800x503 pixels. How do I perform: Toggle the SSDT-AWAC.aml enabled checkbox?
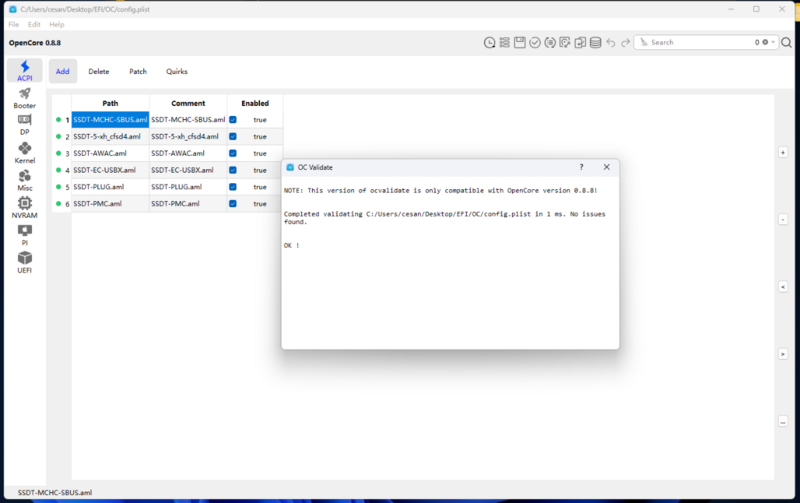click(233, 154)
